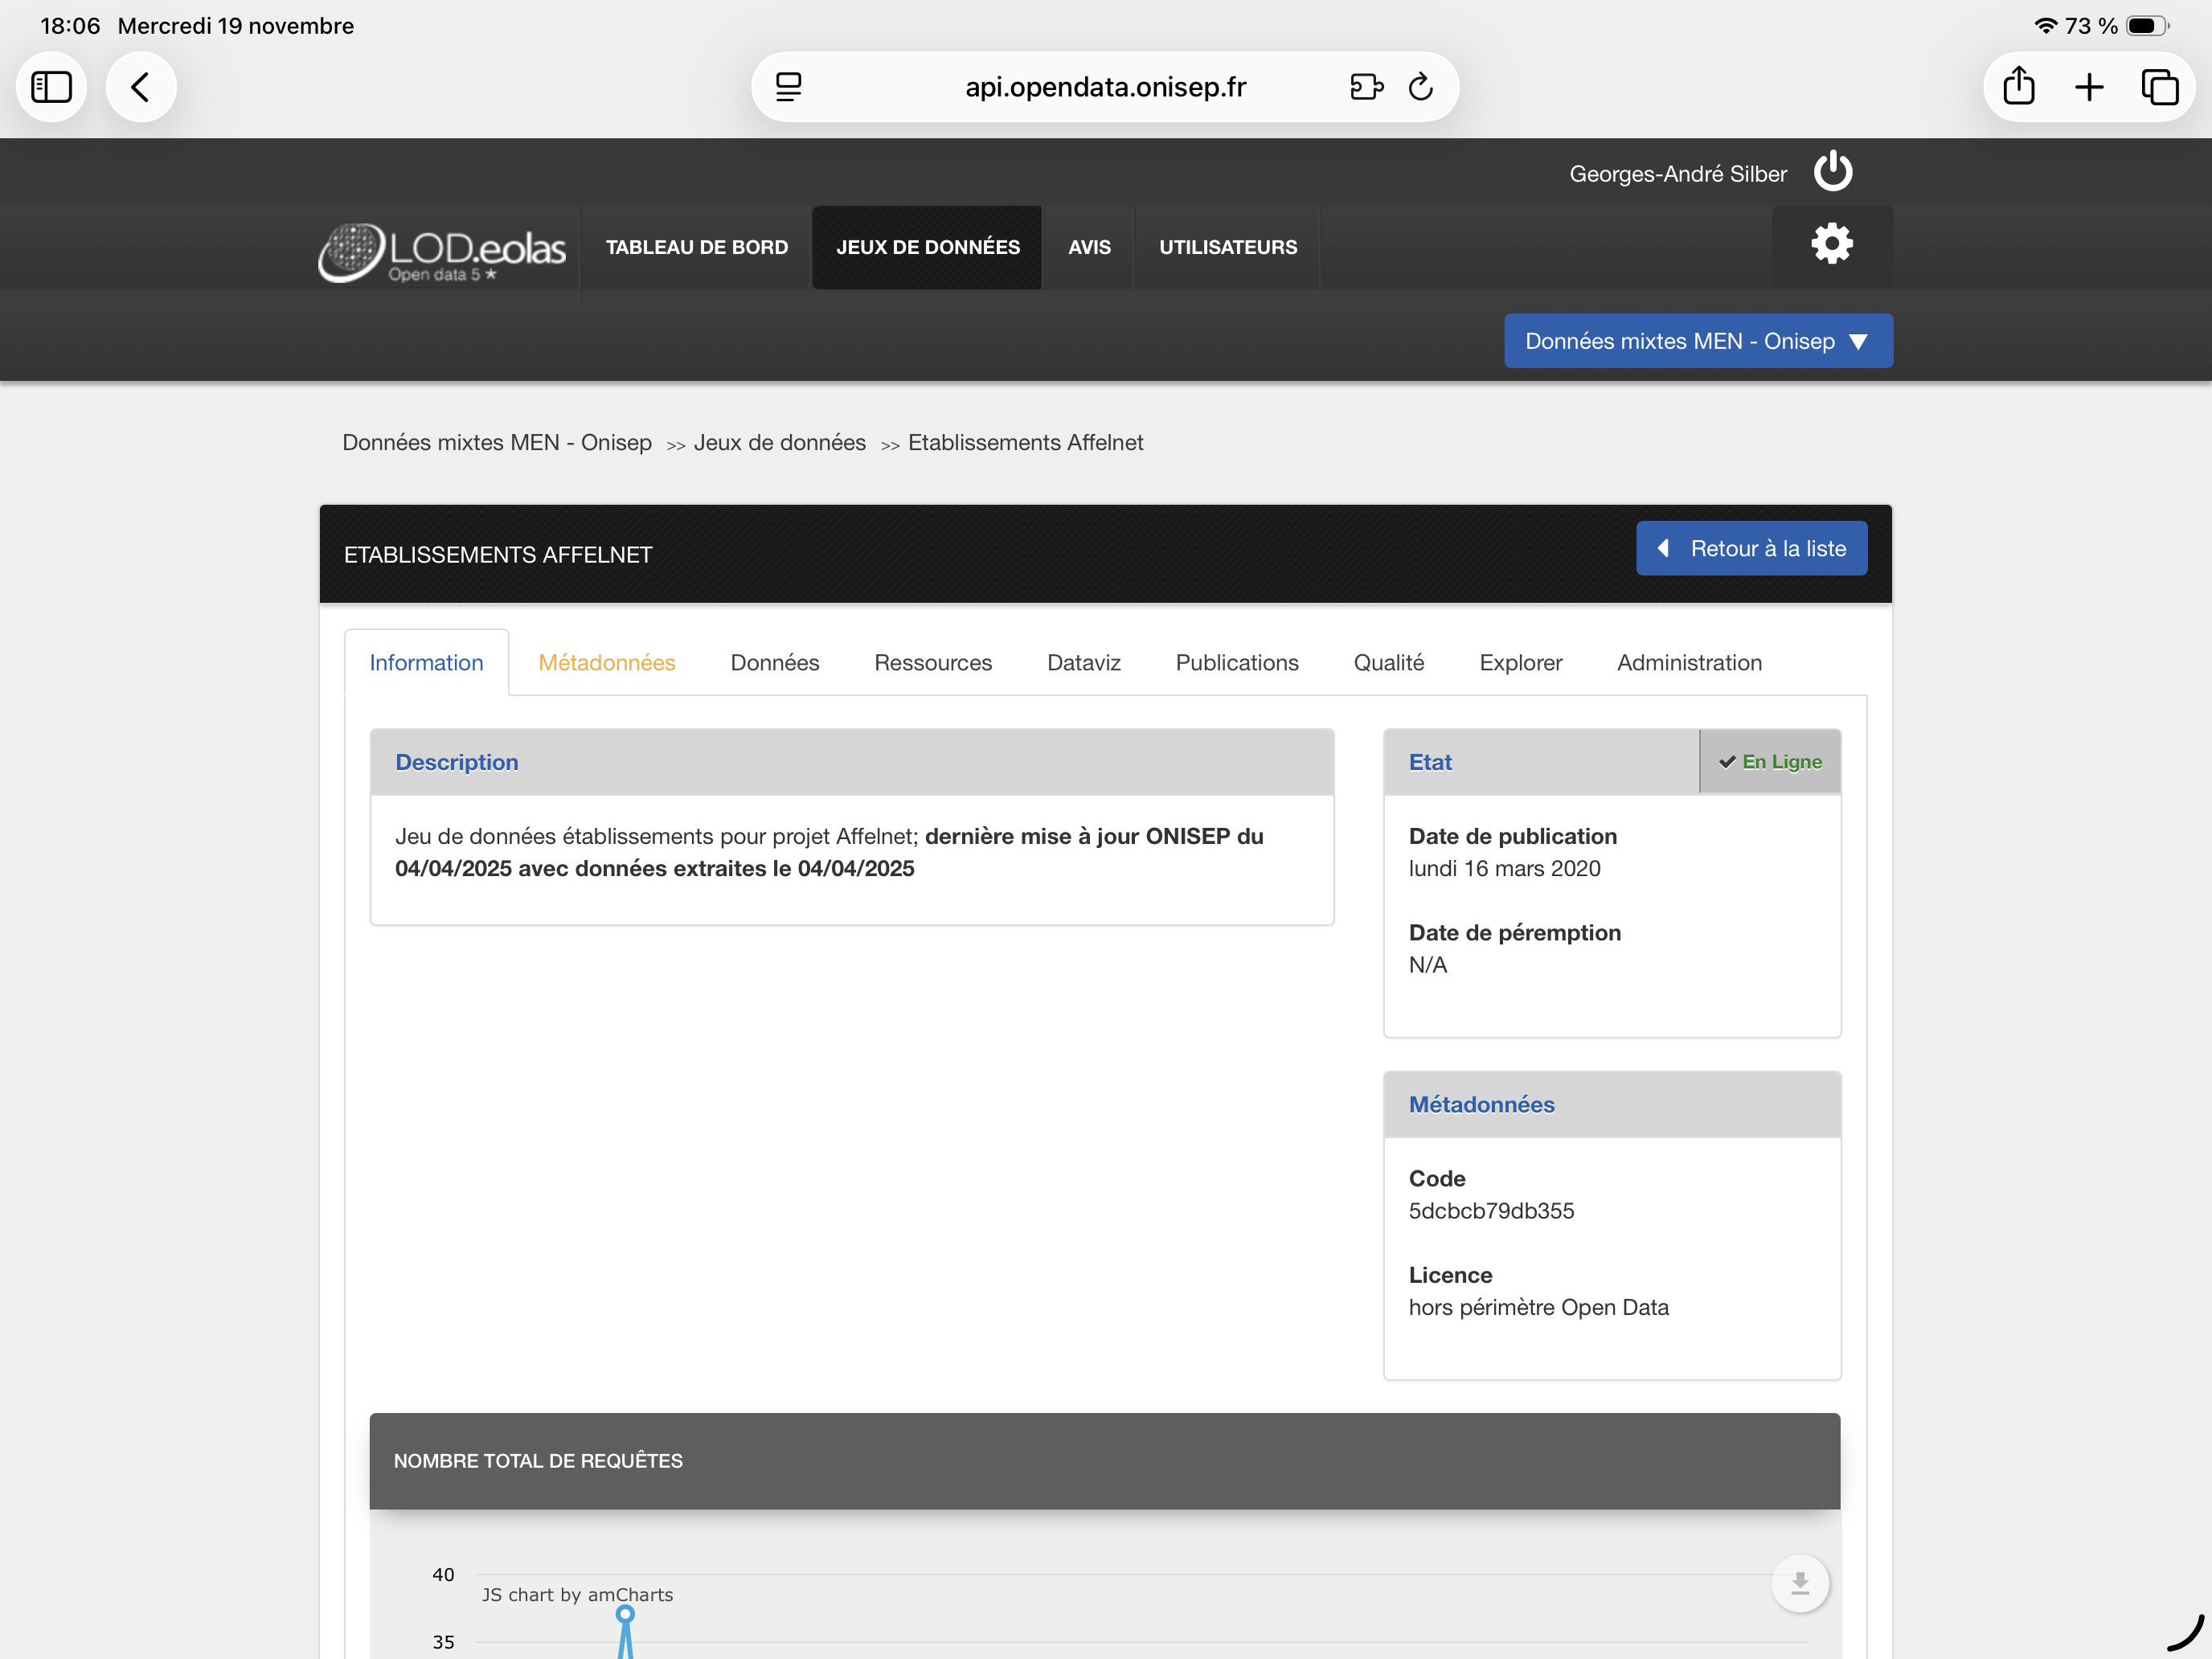This screenshot has width=2212, height=1659.
Task: Expand Données mixtes MEN - Onisep dropdown
Action: pos(1697,341)
